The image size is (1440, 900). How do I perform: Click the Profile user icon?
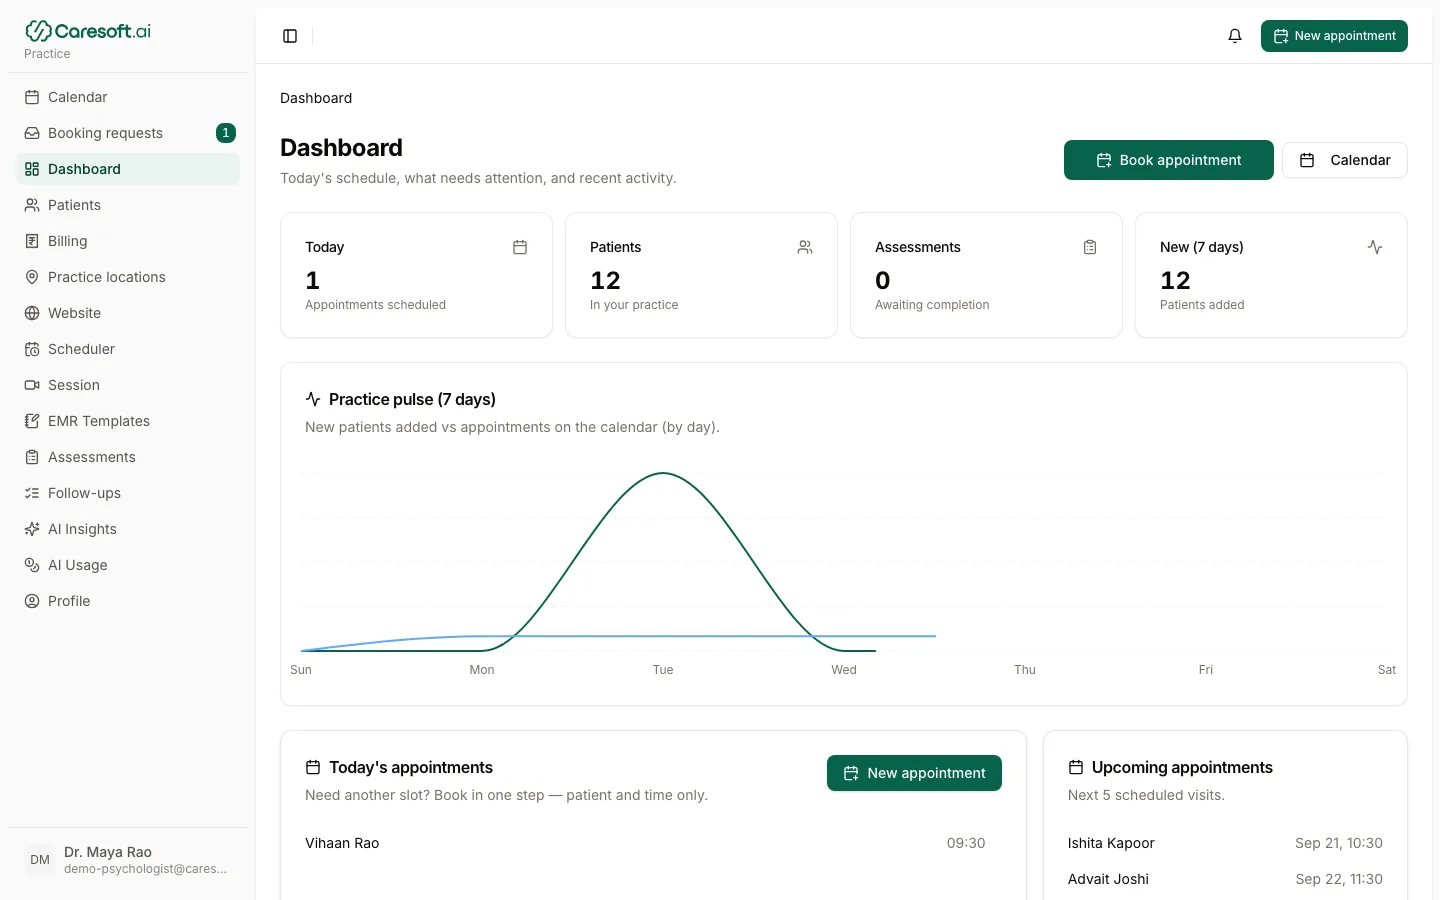(32, 601)
